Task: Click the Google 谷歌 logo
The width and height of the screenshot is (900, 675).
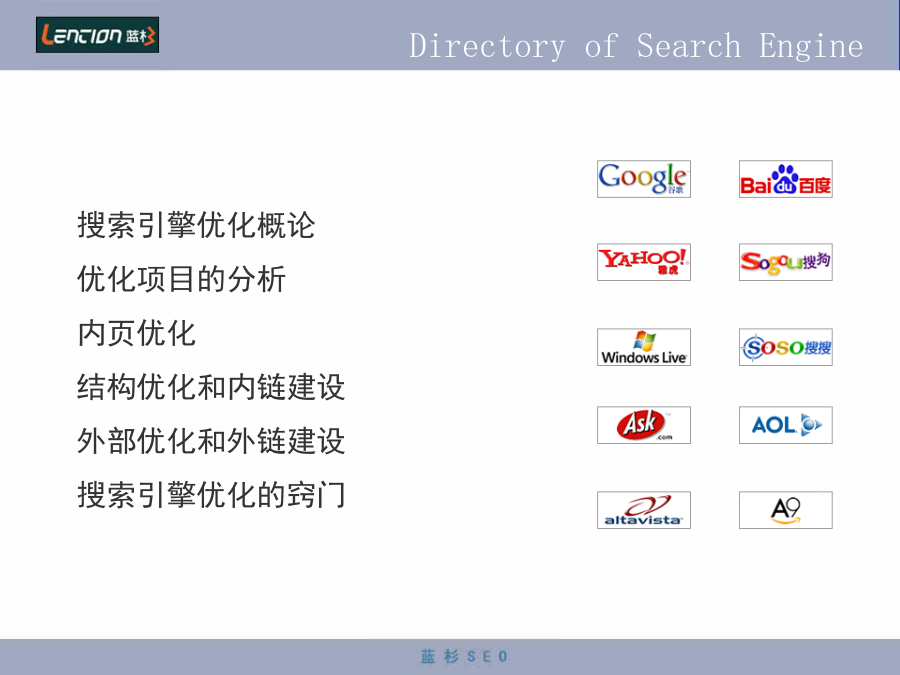Action: click(x=643, y=179)
